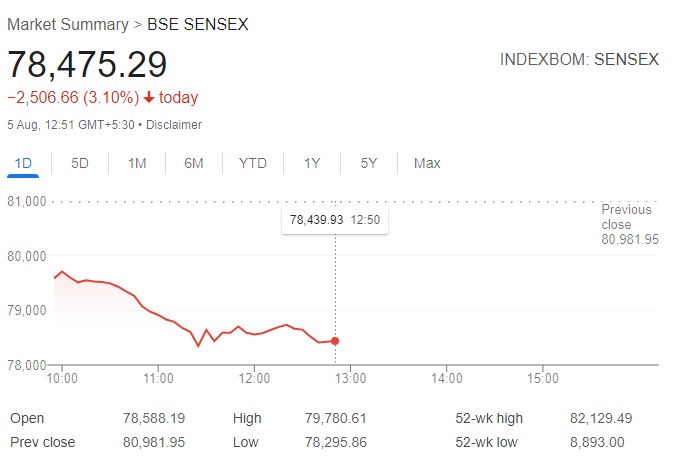Switch to the 5D chart tab
Image resolution: width=693 pixels, height=470 pixels.
tap(80, 163)
